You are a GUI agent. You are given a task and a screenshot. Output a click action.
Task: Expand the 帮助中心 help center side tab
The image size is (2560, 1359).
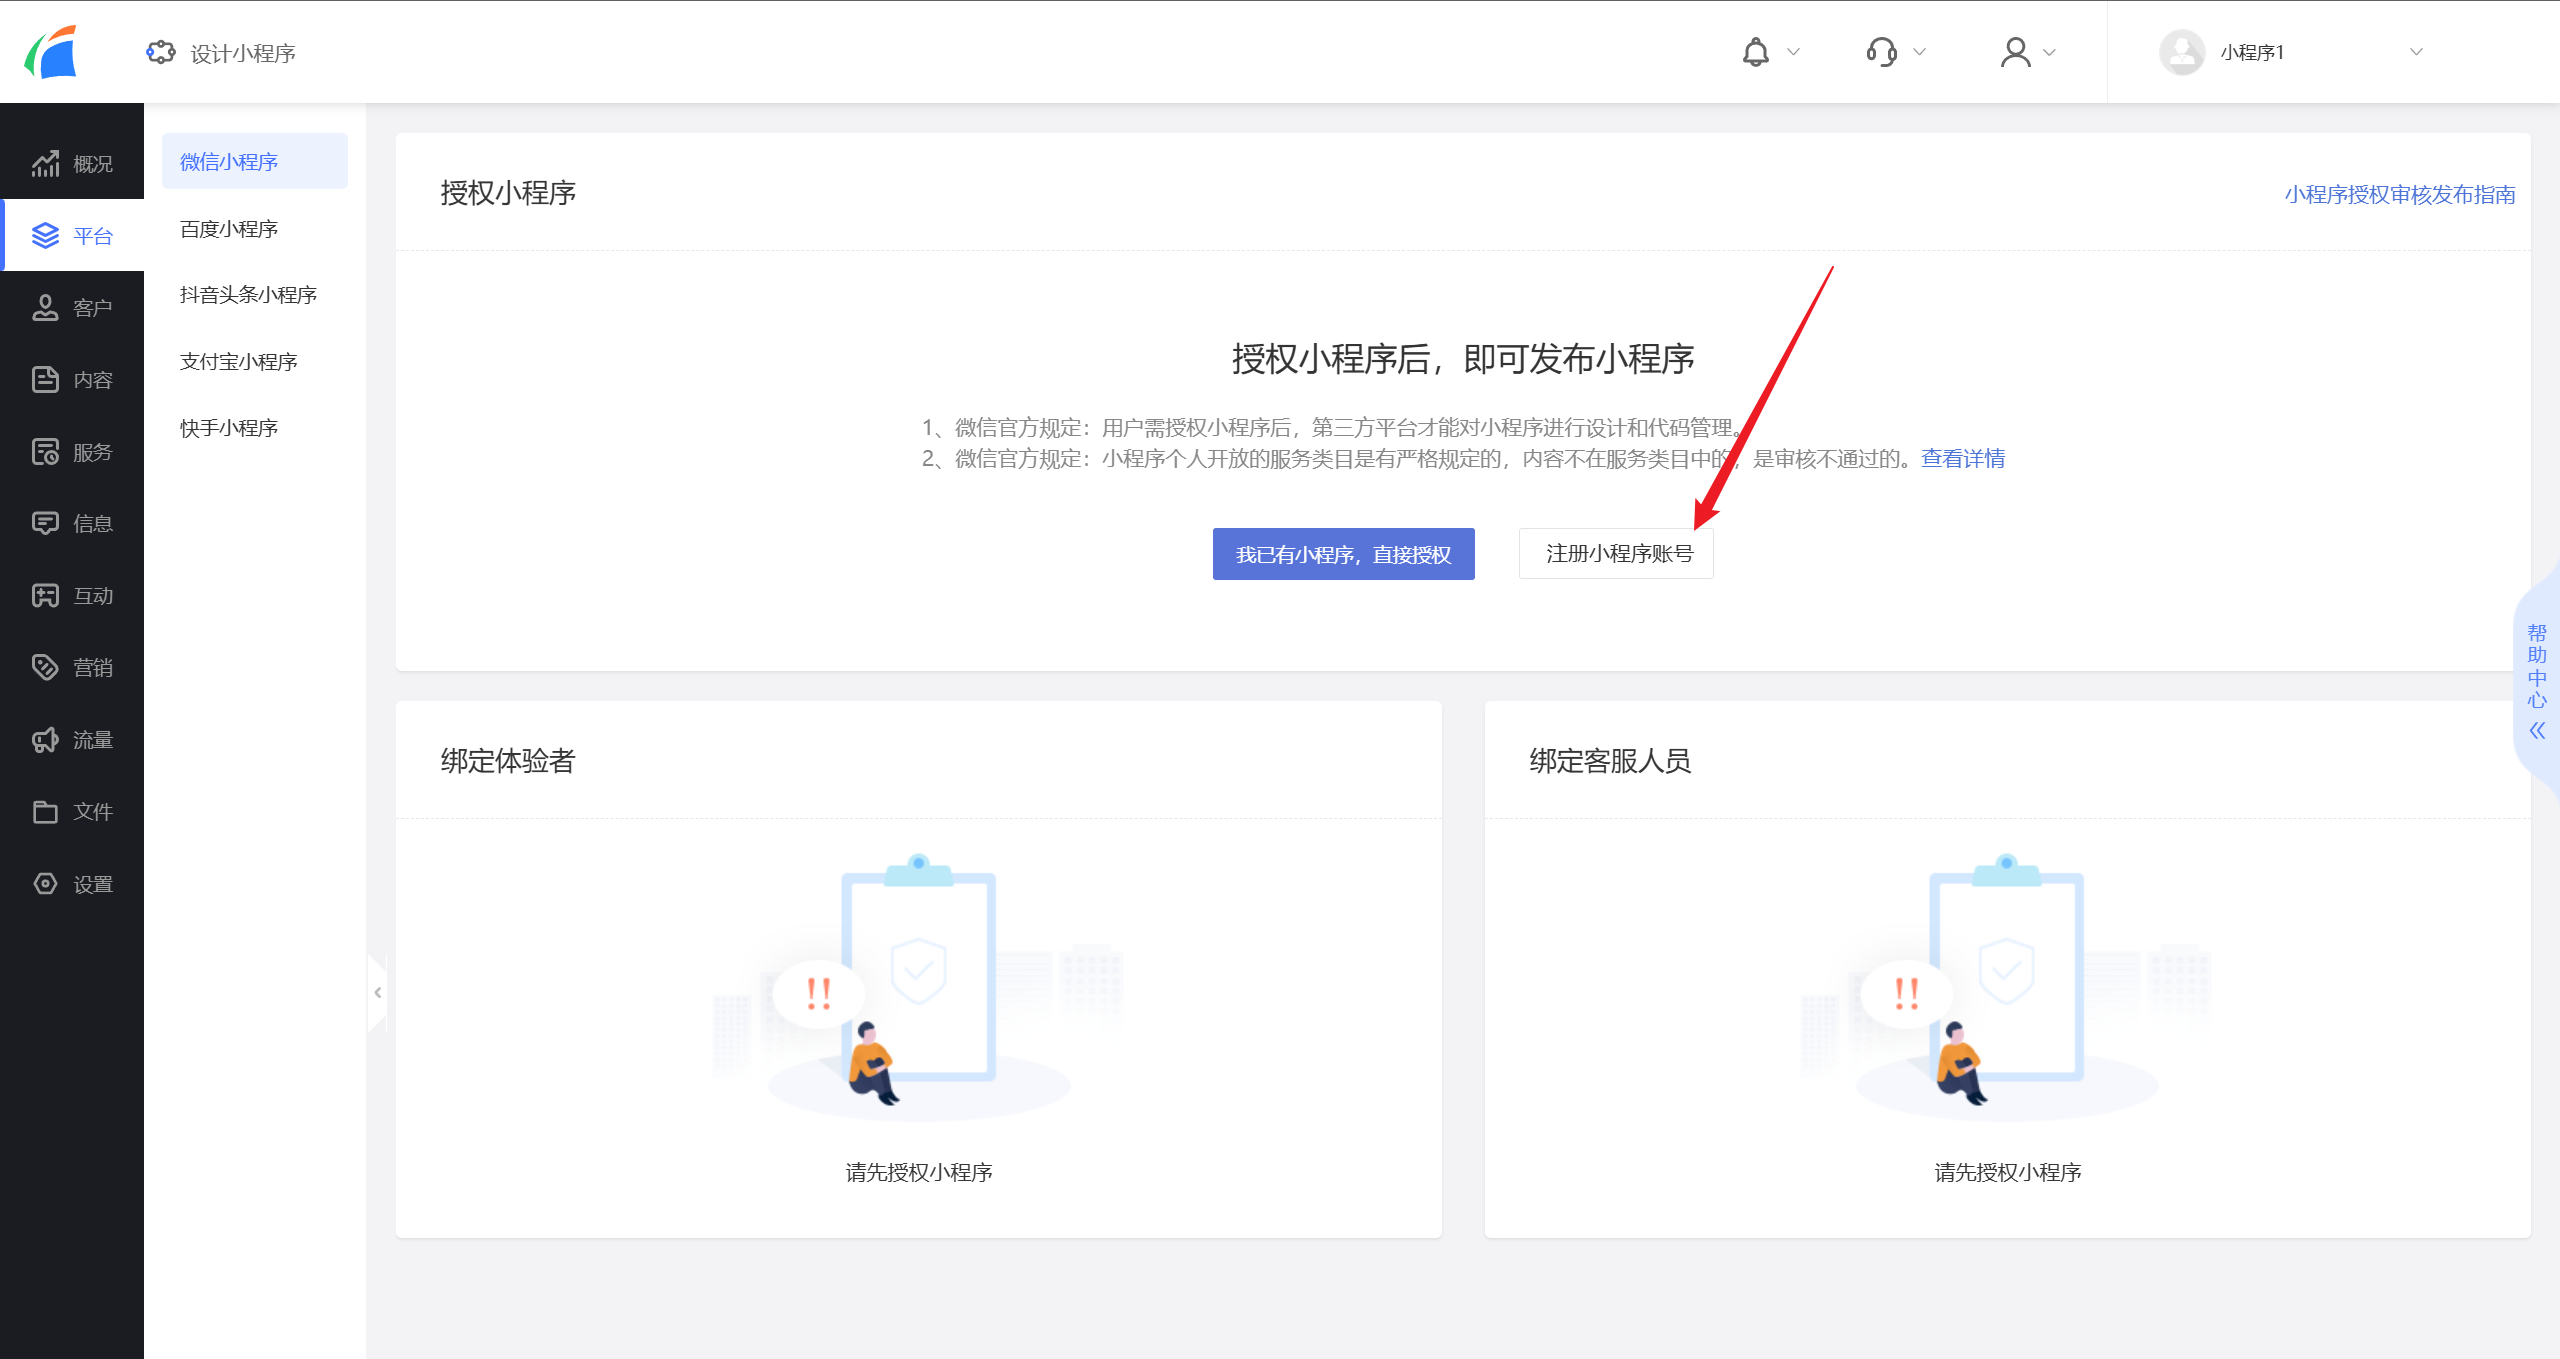click(x=2537, y=680)
